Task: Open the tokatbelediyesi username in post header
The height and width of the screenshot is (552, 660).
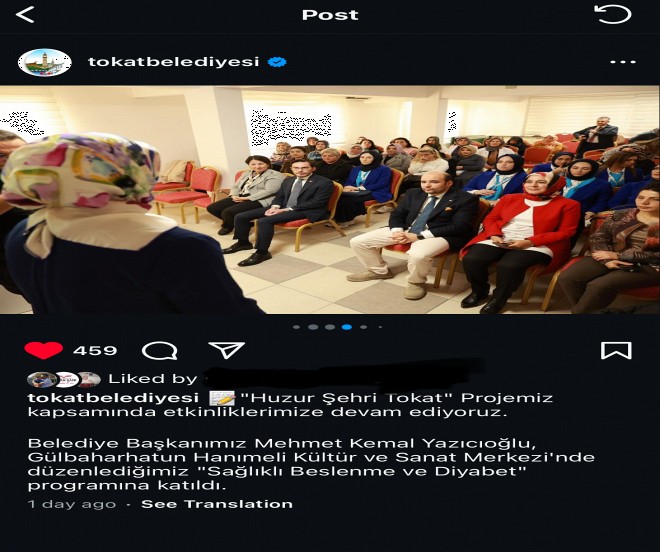Action: click(173, 62)
